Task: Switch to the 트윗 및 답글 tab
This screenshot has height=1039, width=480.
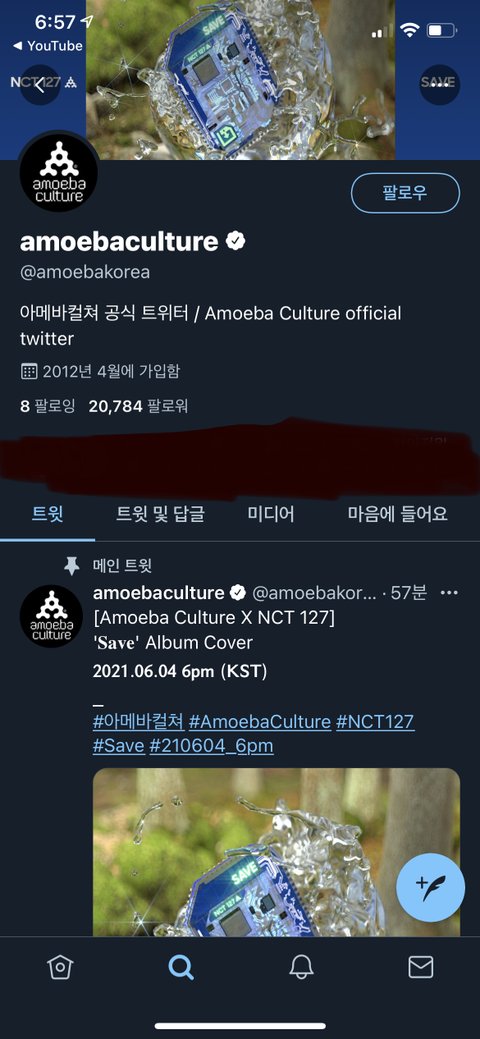Action: 160,514
